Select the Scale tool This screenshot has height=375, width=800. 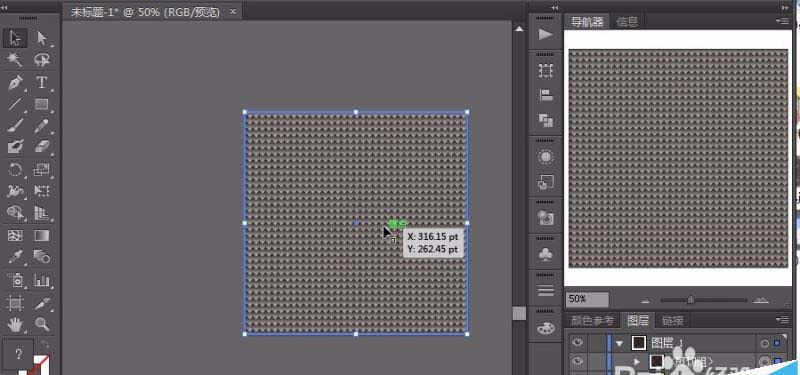pos(42,169)
